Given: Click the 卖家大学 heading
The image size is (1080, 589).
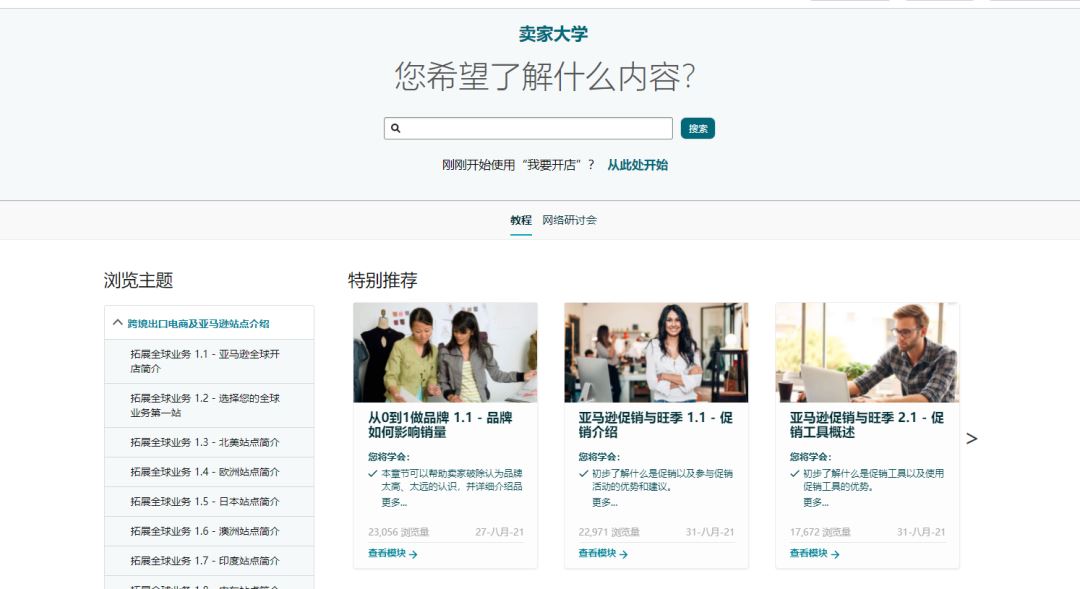Looking at the screenshot, I should (553, 34).
